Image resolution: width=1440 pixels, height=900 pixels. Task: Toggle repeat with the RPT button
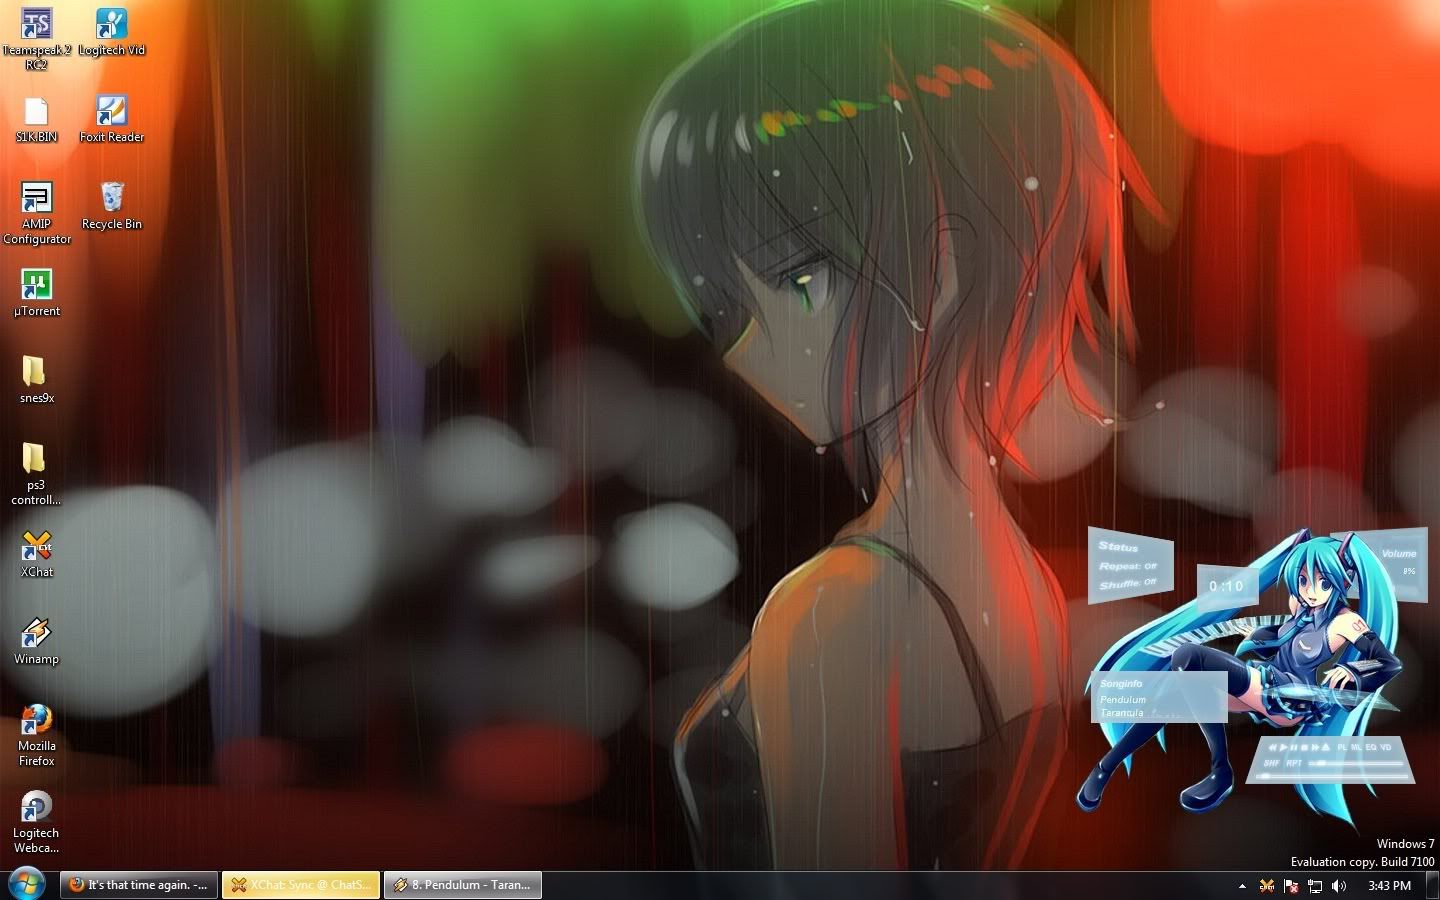(x=1294, y=763)
